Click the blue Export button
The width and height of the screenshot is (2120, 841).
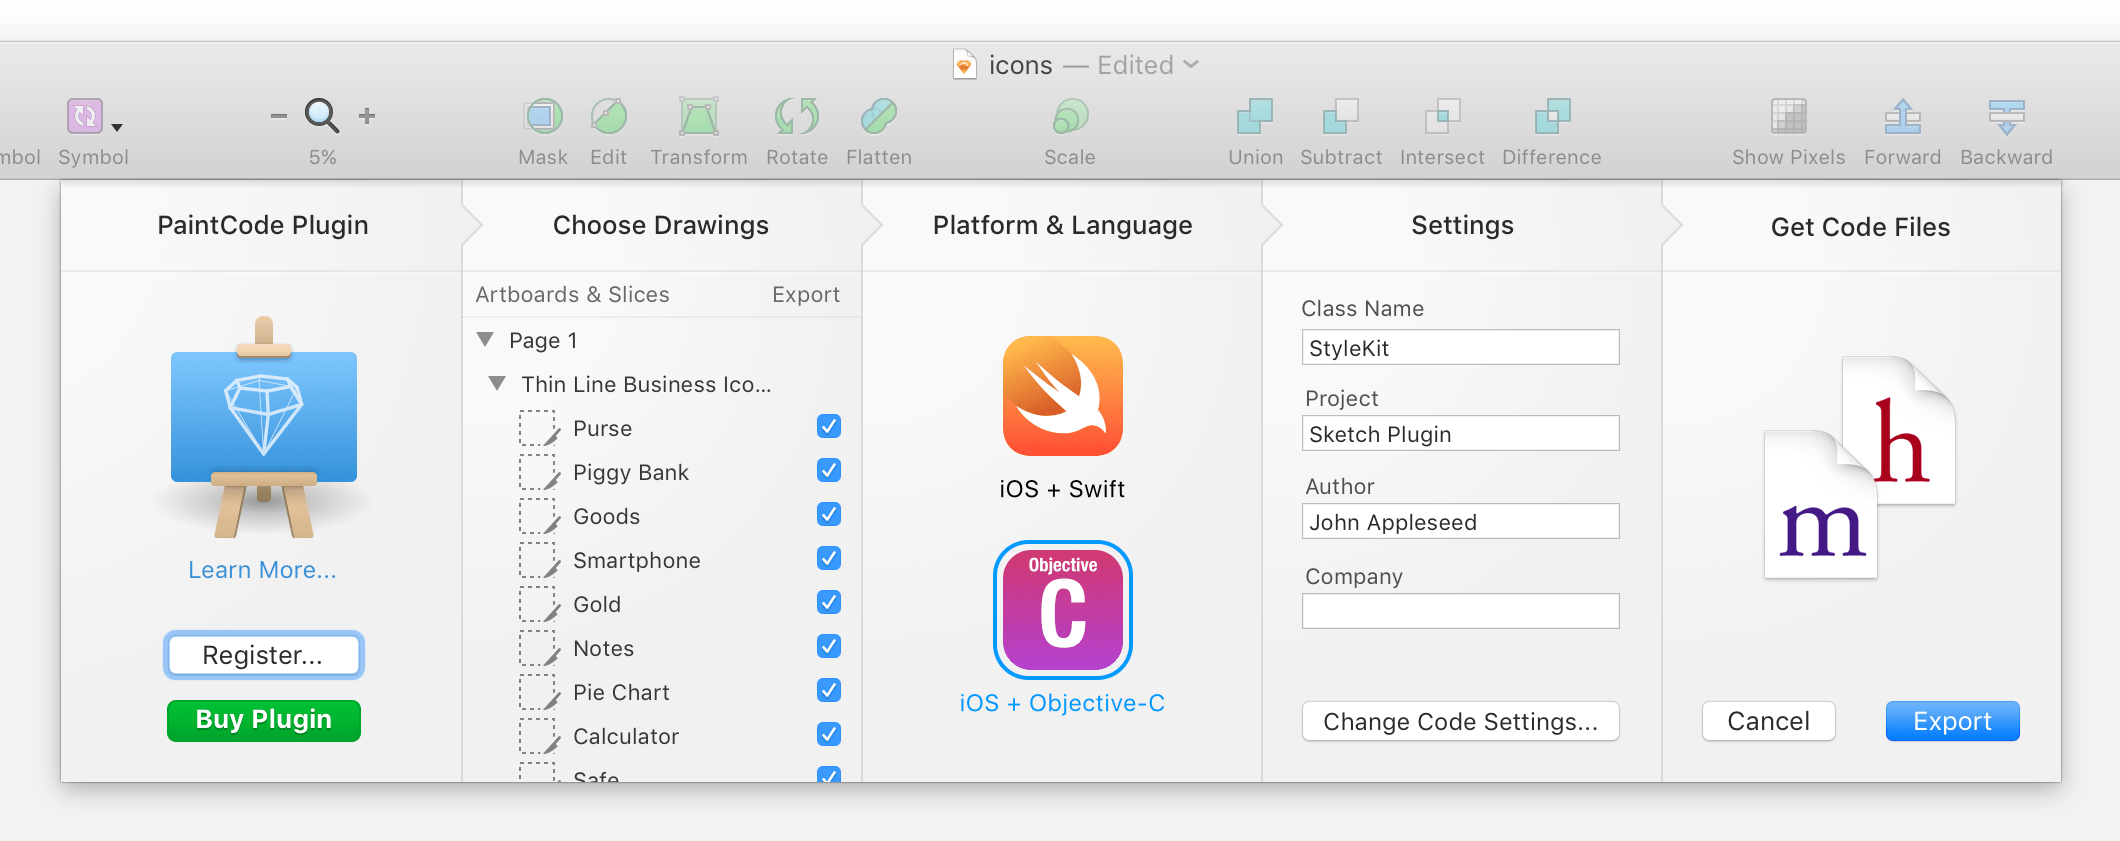coord(1952,721)
